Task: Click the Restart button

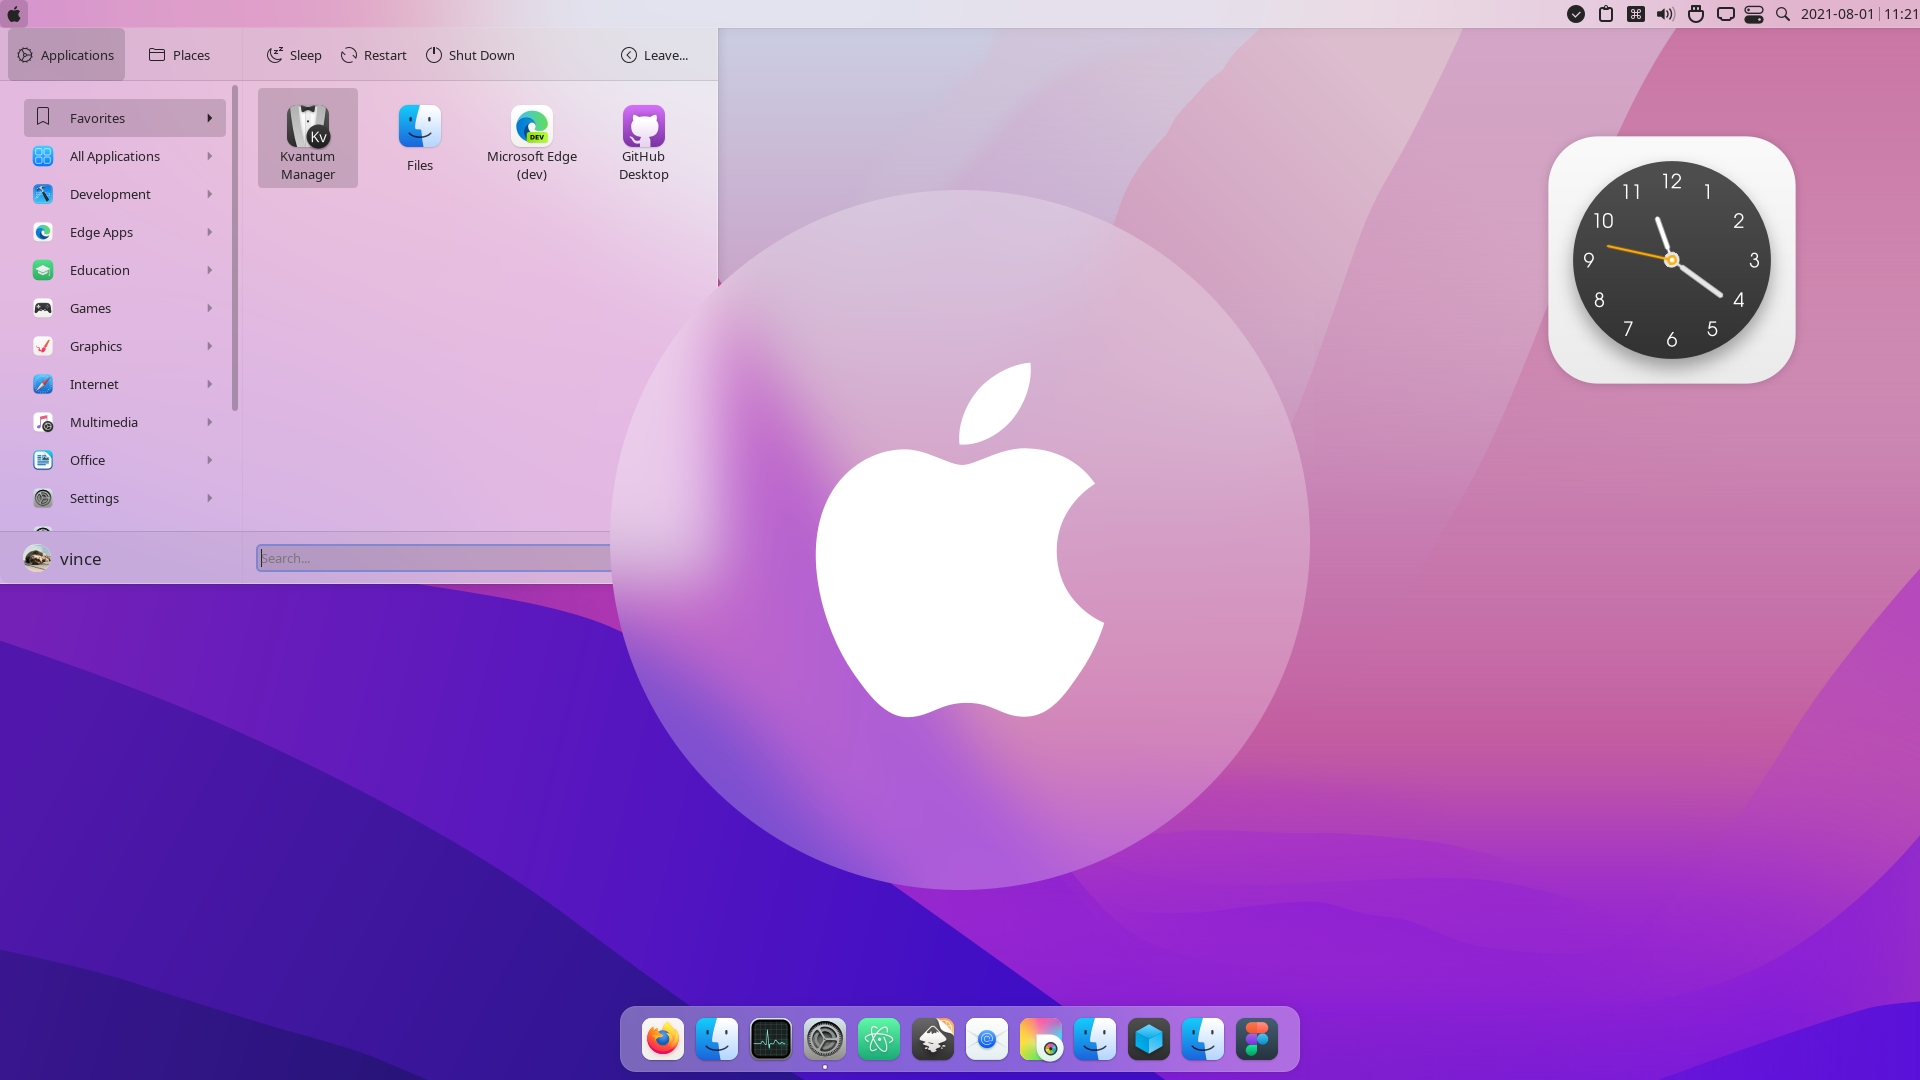Action: [374, 55]
